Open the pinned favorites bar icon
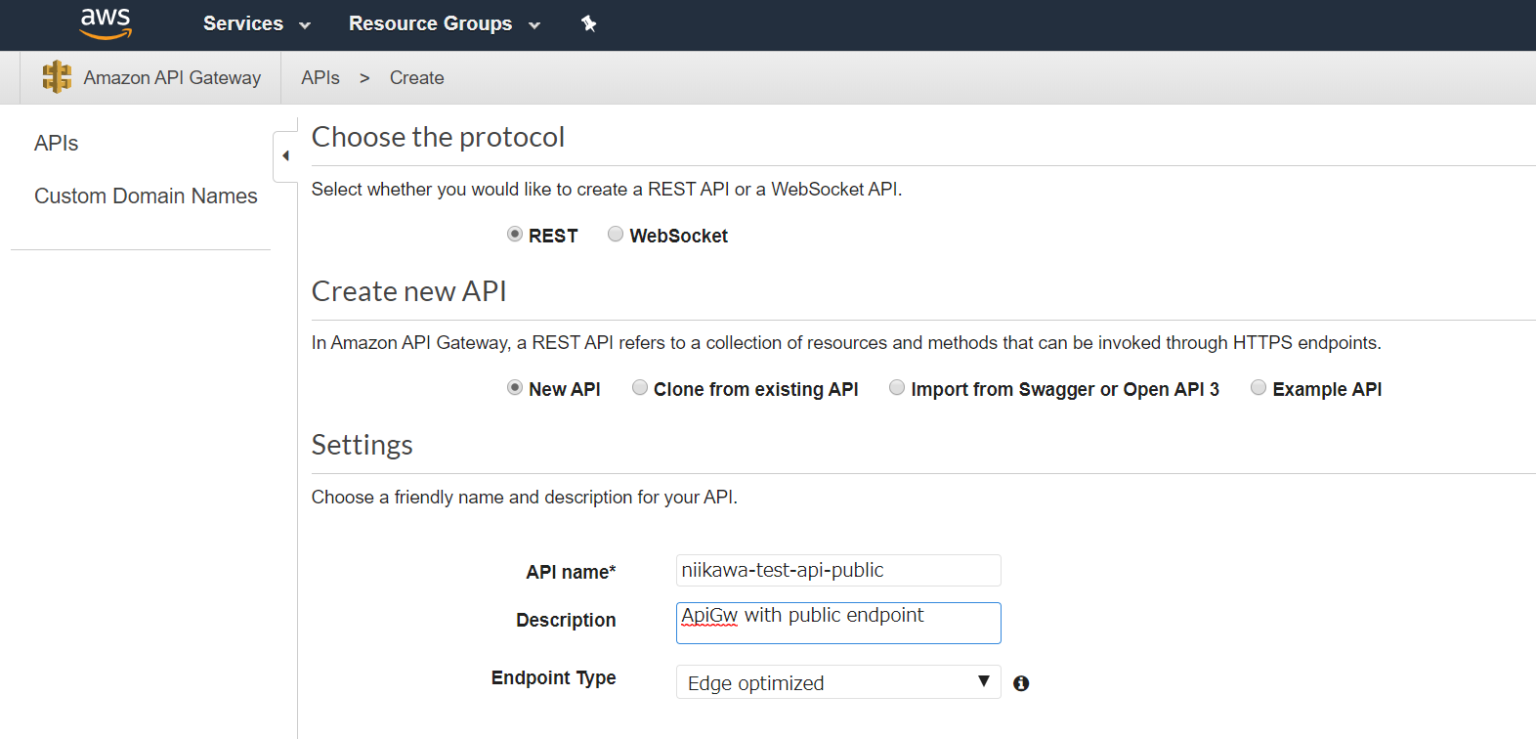The width and height of the screenshot is (1536, 739). point(589,23)
